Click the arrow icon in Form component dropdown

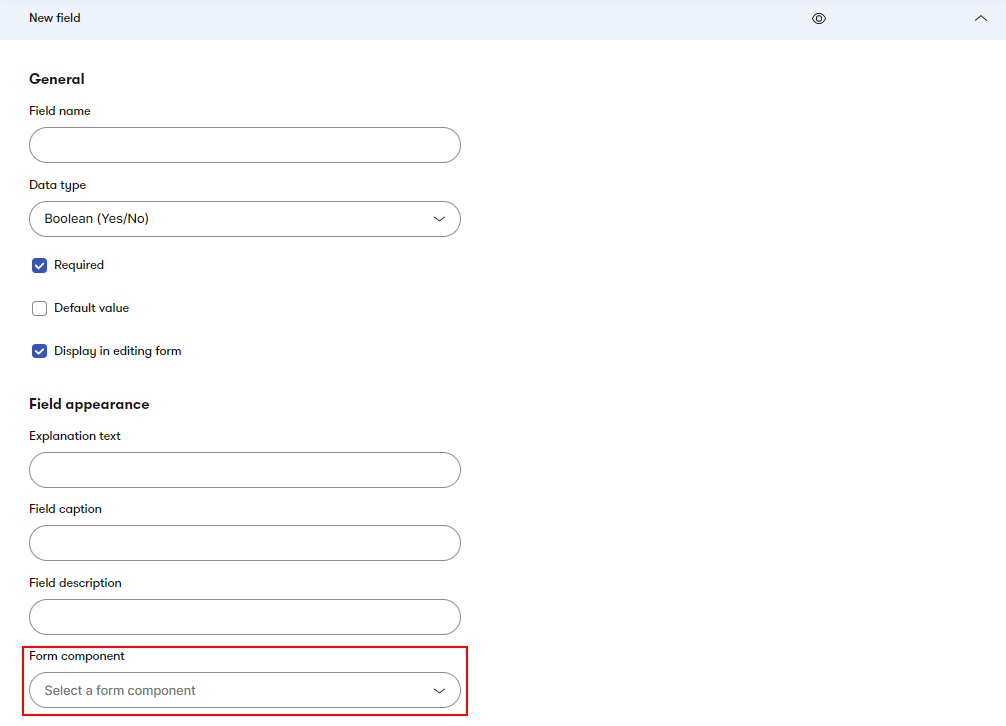(439, 690)
